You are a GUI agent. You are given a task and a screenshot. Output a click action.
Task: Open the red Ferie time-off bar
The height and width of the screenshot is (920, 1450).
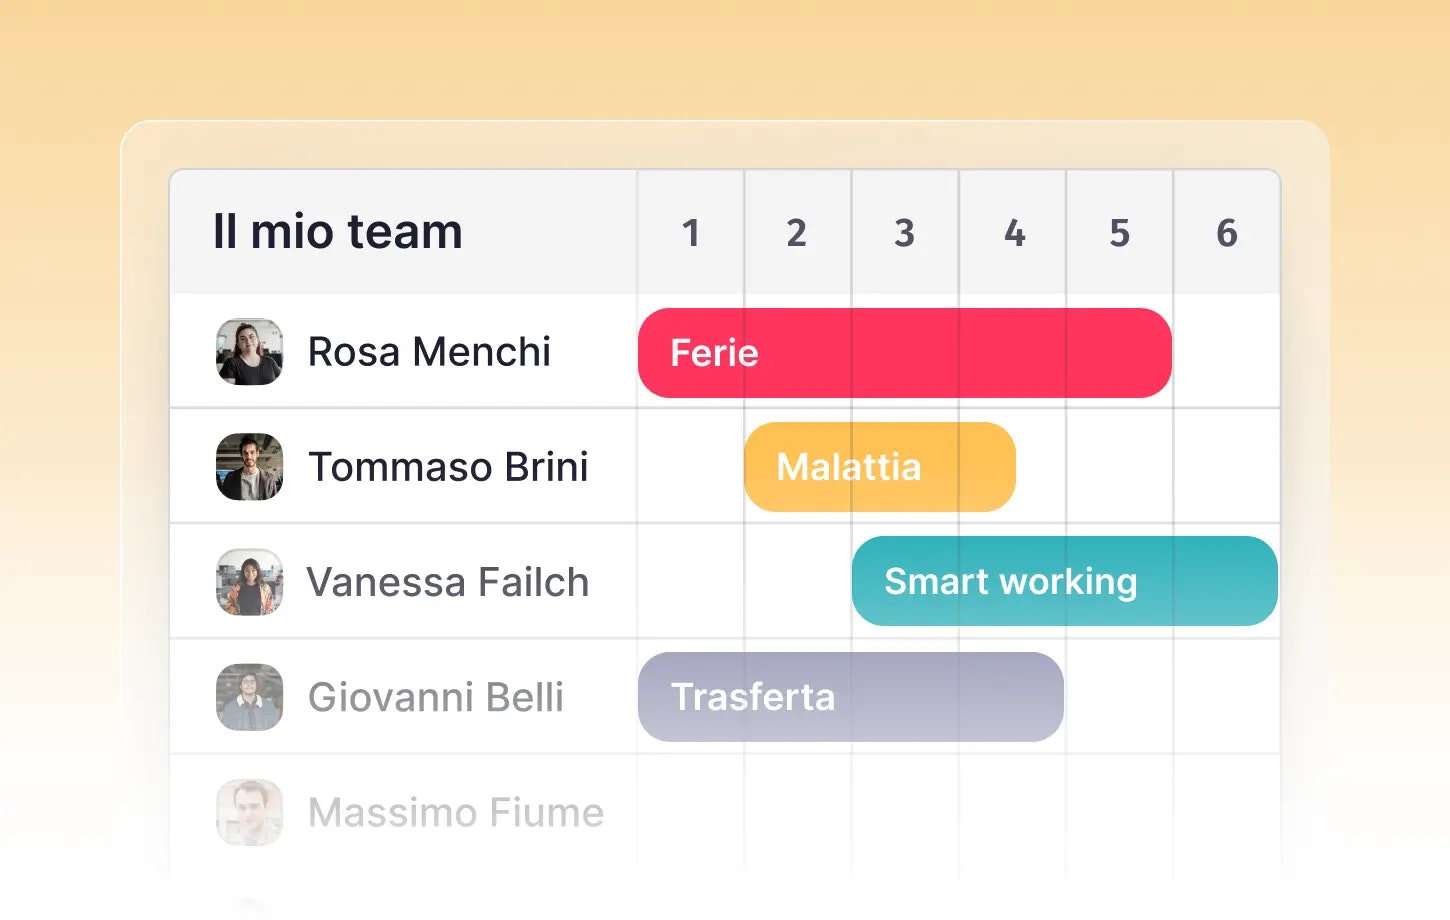click(x=904, y=353)
